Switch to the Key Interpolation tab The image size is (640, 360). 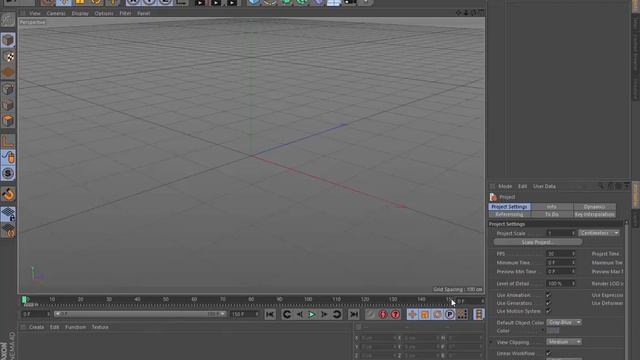(594, 214)
